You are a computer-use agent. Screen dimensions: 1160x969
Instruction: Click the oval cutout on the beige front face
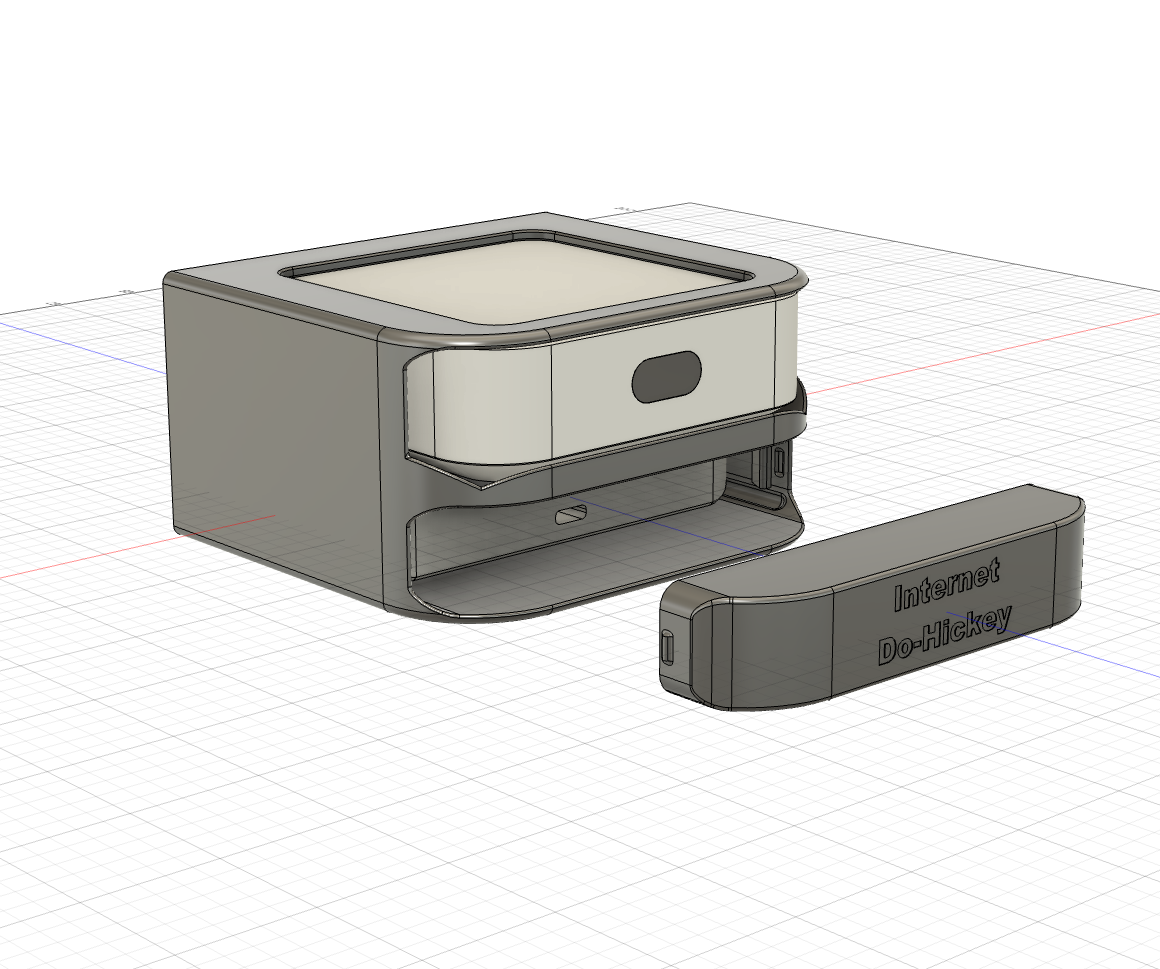(x=665, y=378)
